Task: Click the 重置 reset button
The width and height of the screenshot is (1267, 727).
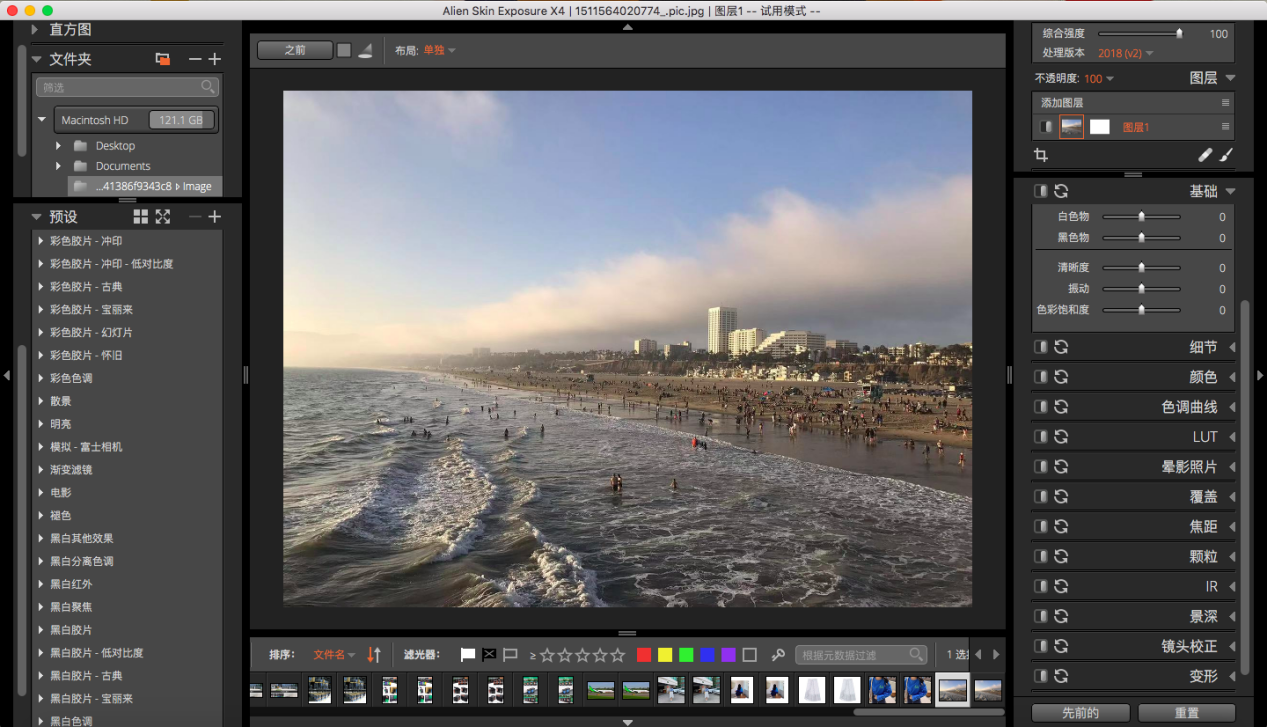Action: click(1186, 713)
